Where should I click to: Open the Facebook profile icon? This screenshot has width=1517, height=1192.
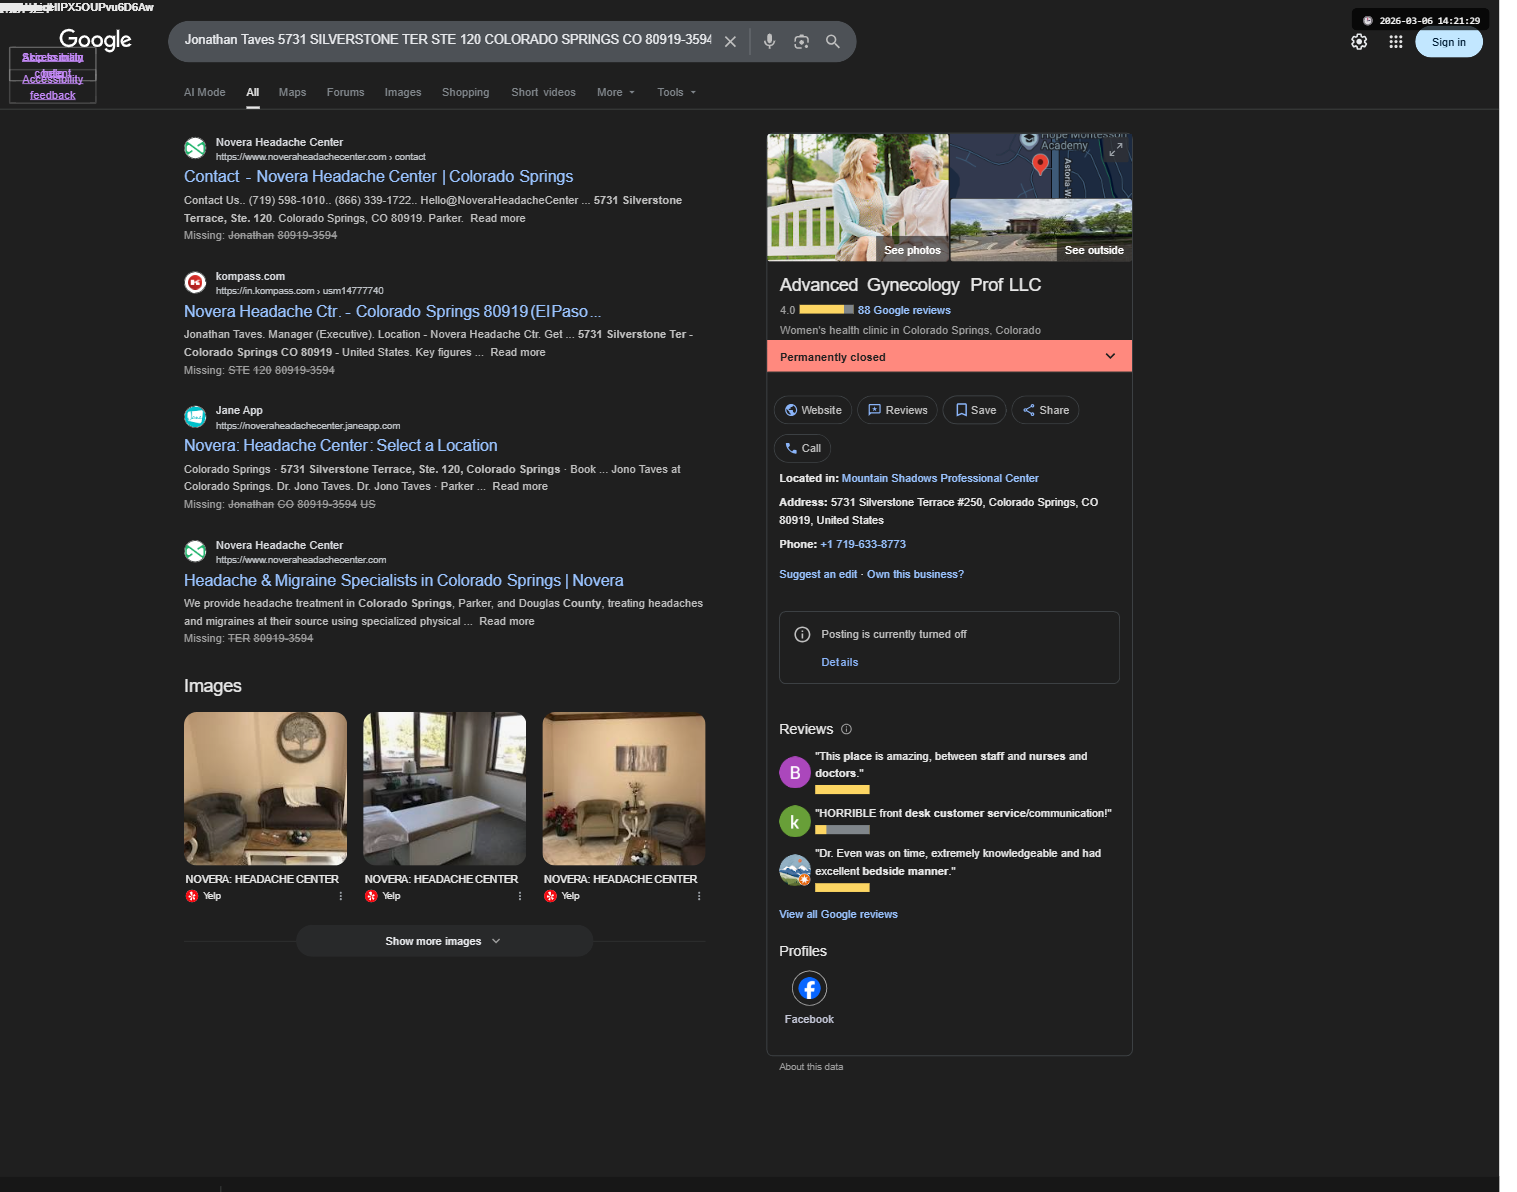pos(809,988)
